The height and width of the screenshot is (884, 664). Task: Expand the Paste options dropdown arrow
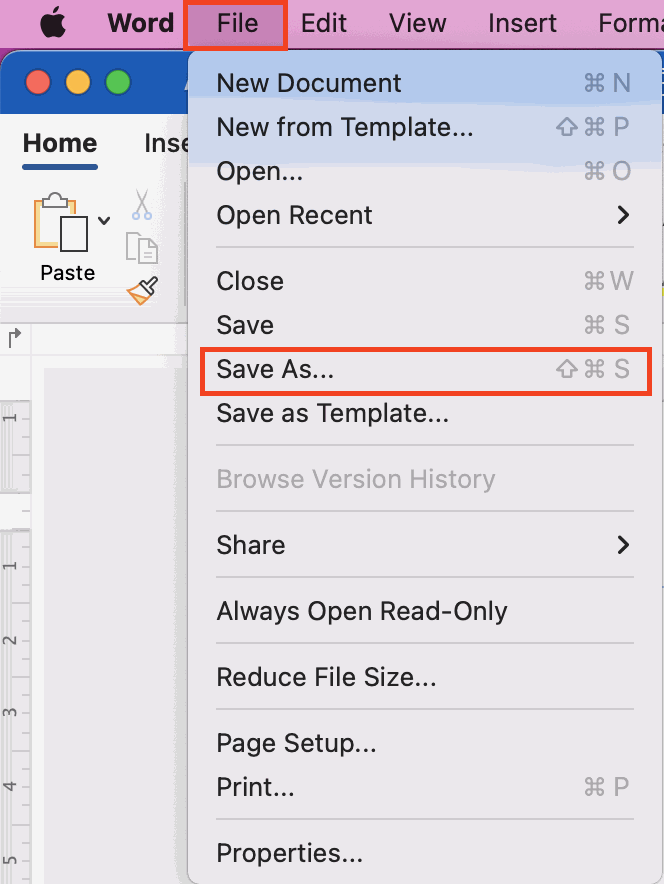point(104,220)
